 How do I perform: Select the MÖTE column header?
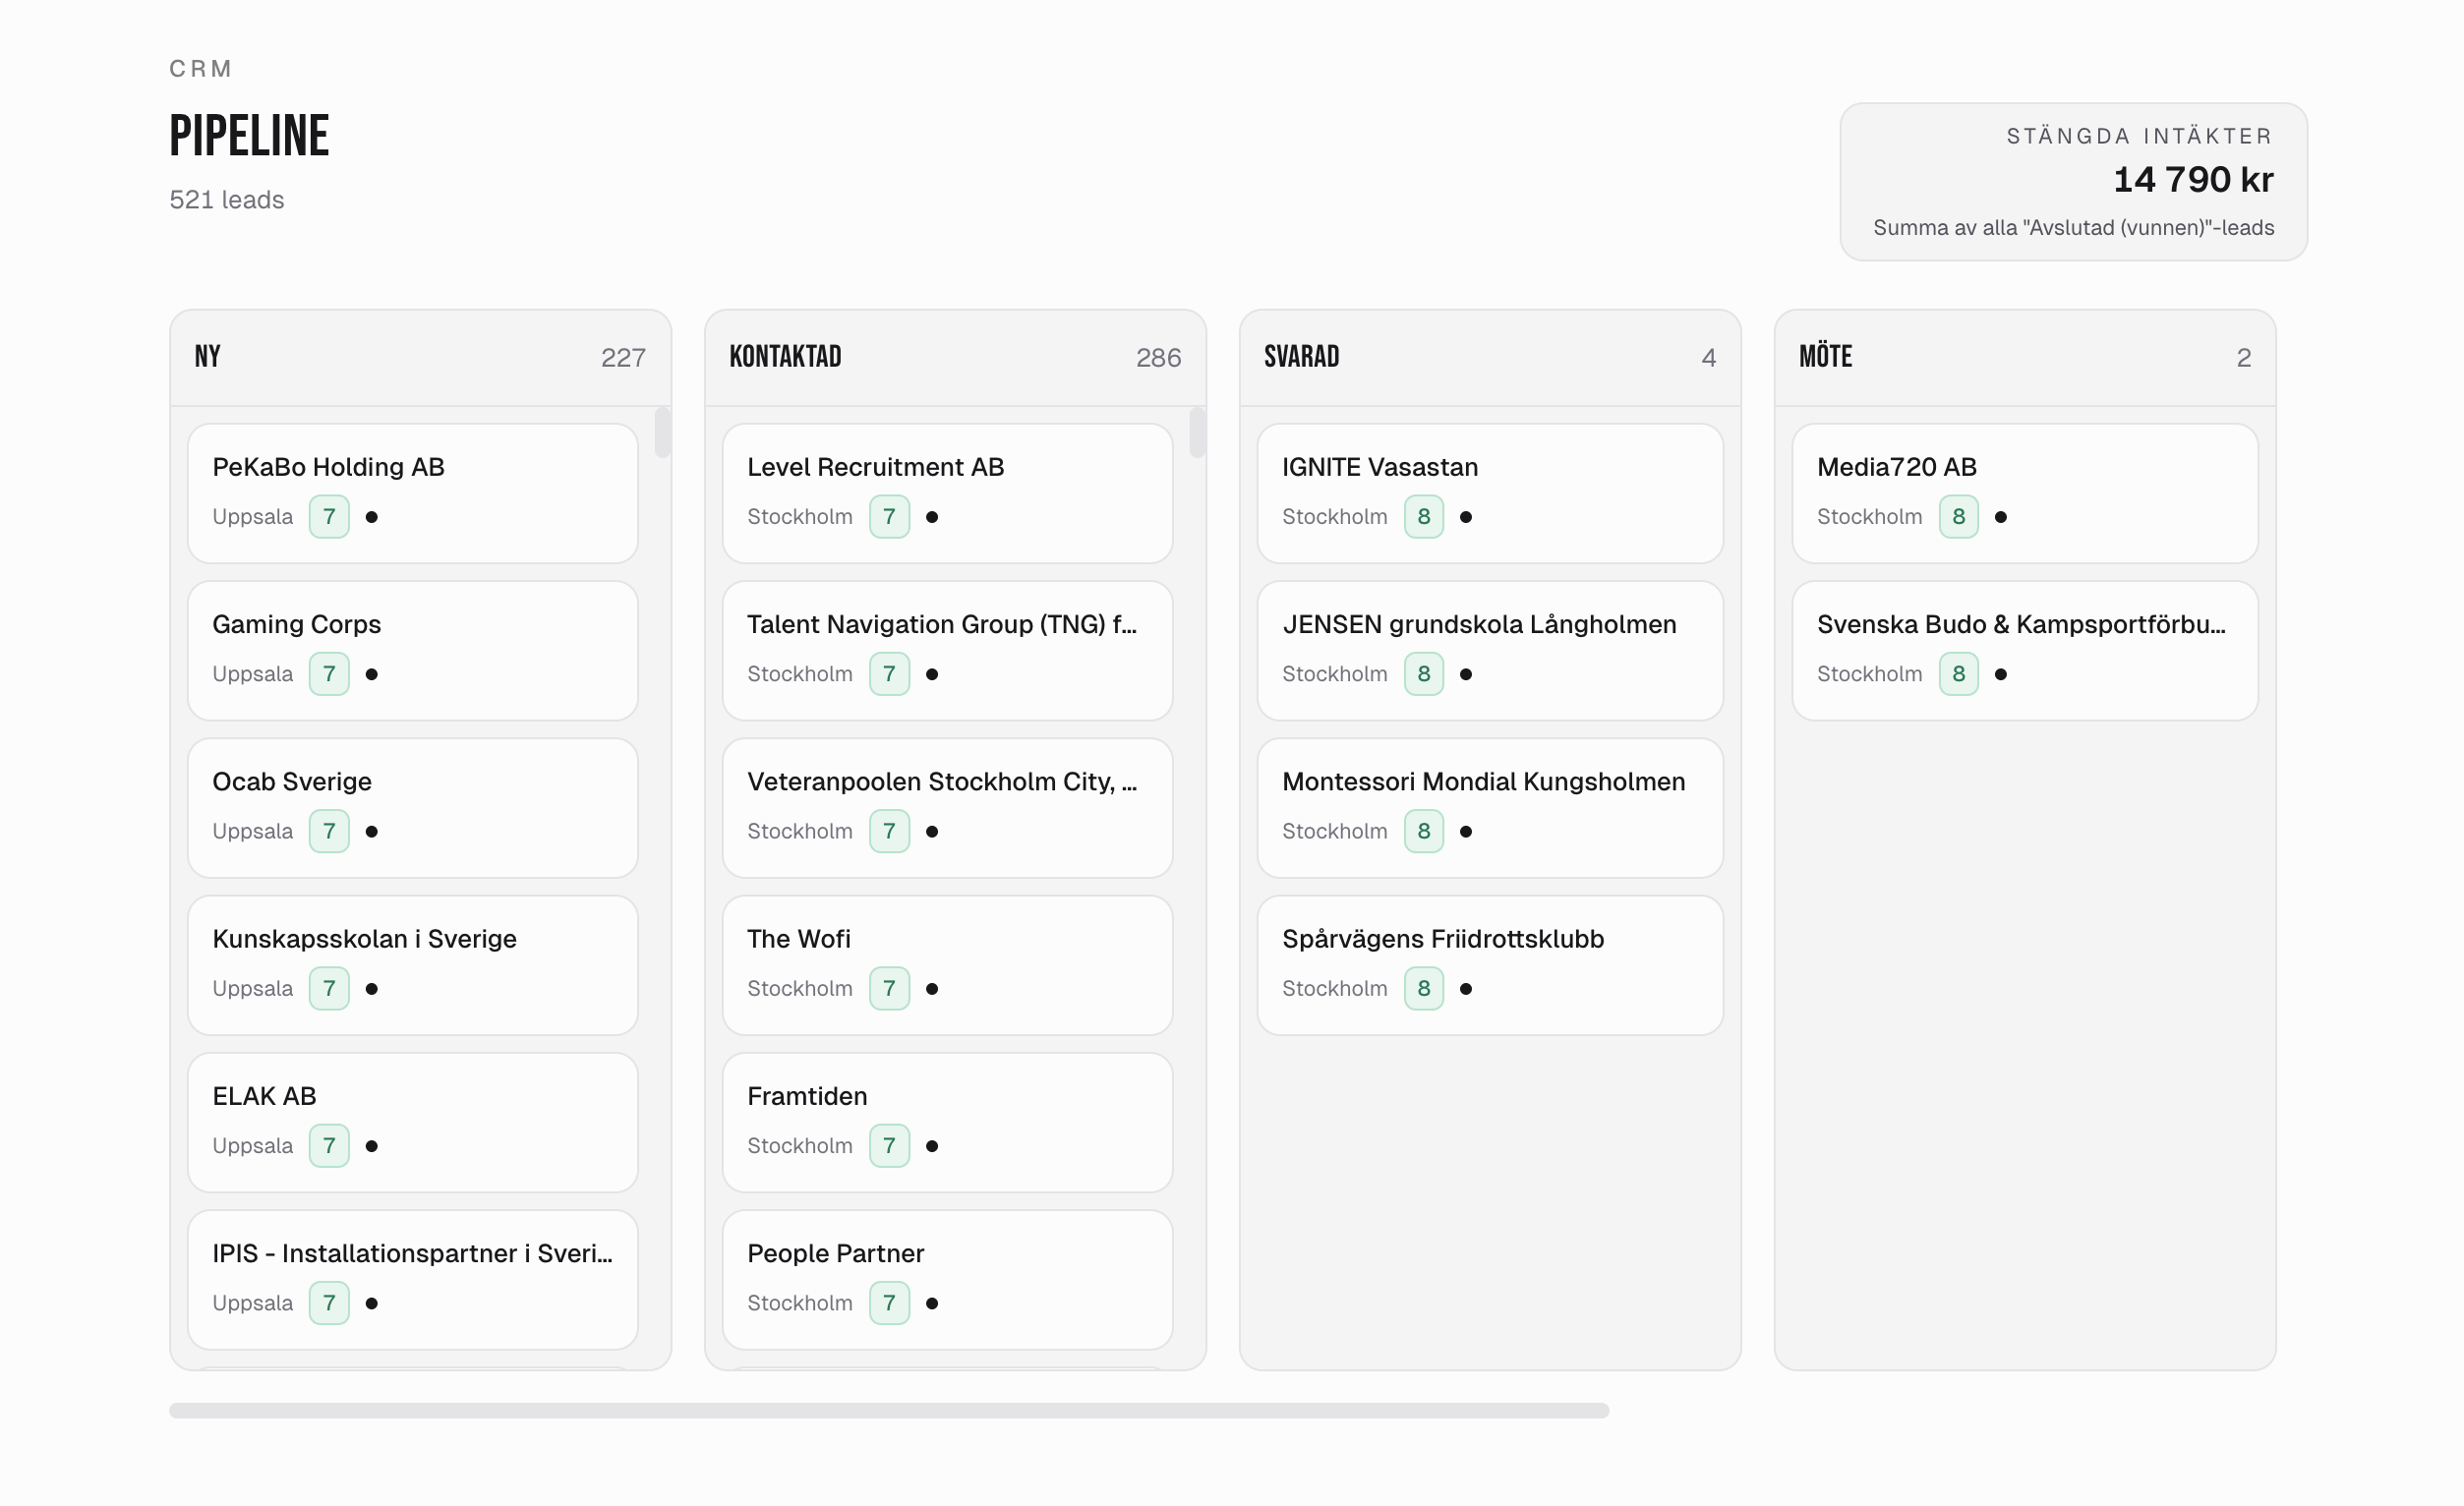pyautogui.click(x=1825, y=356)
